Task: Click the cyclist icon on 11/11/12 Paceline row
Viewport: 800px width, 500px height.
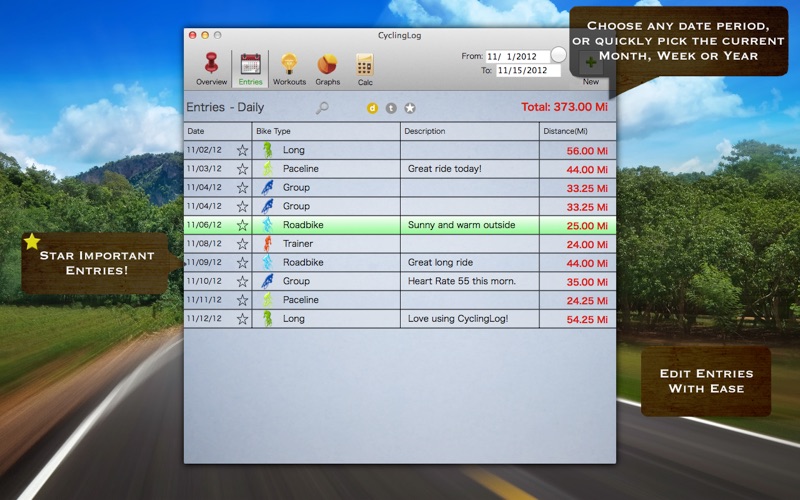Action: (x=267, y=300)
